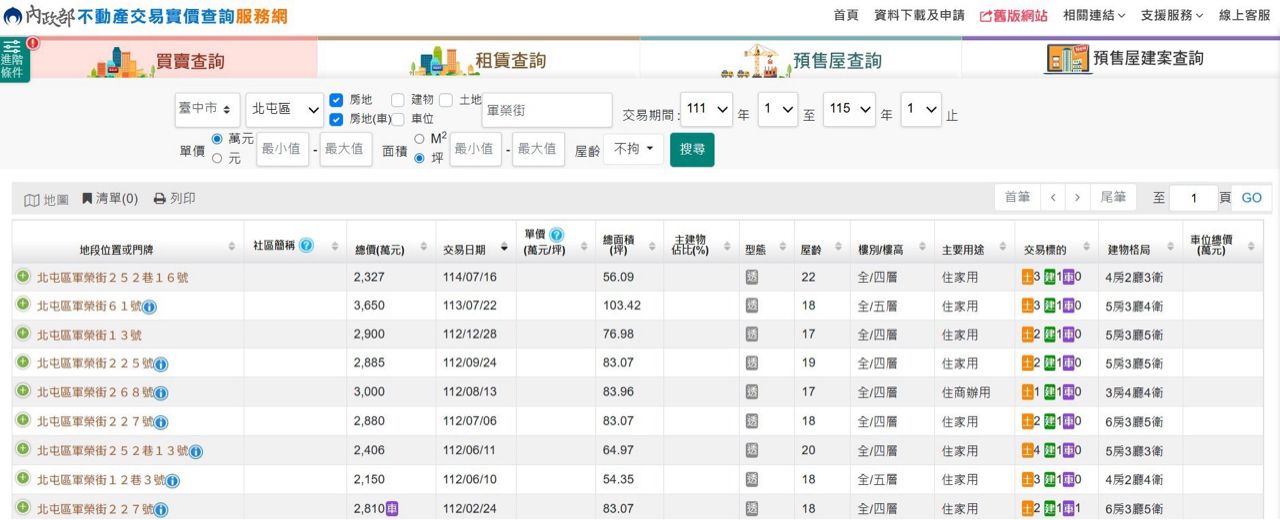Image resolution: width=1280 pixels, height=520 pixels.
Task: Click the green 搜尋 search button
Action: coord(692,149)
